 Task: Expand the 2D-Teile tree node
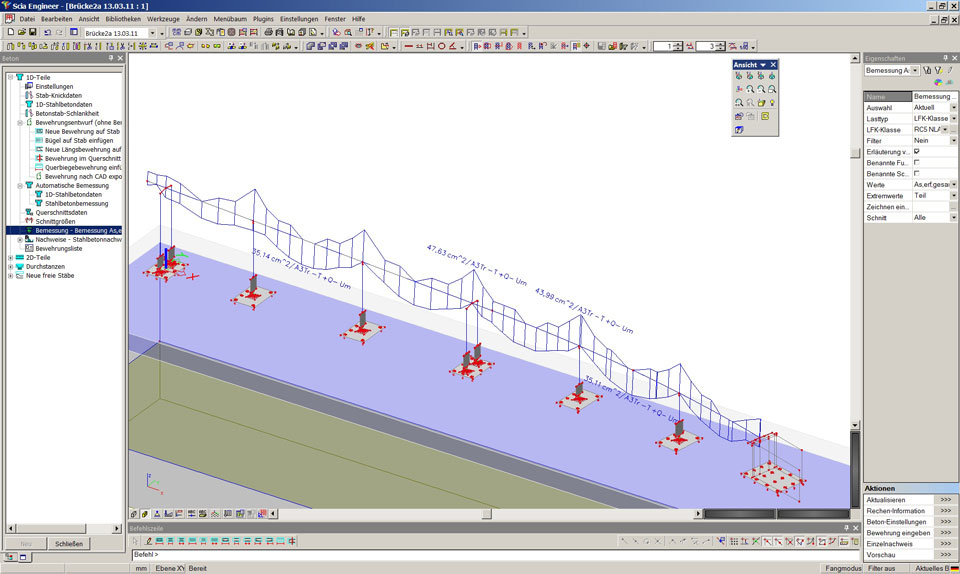[10, 257]
